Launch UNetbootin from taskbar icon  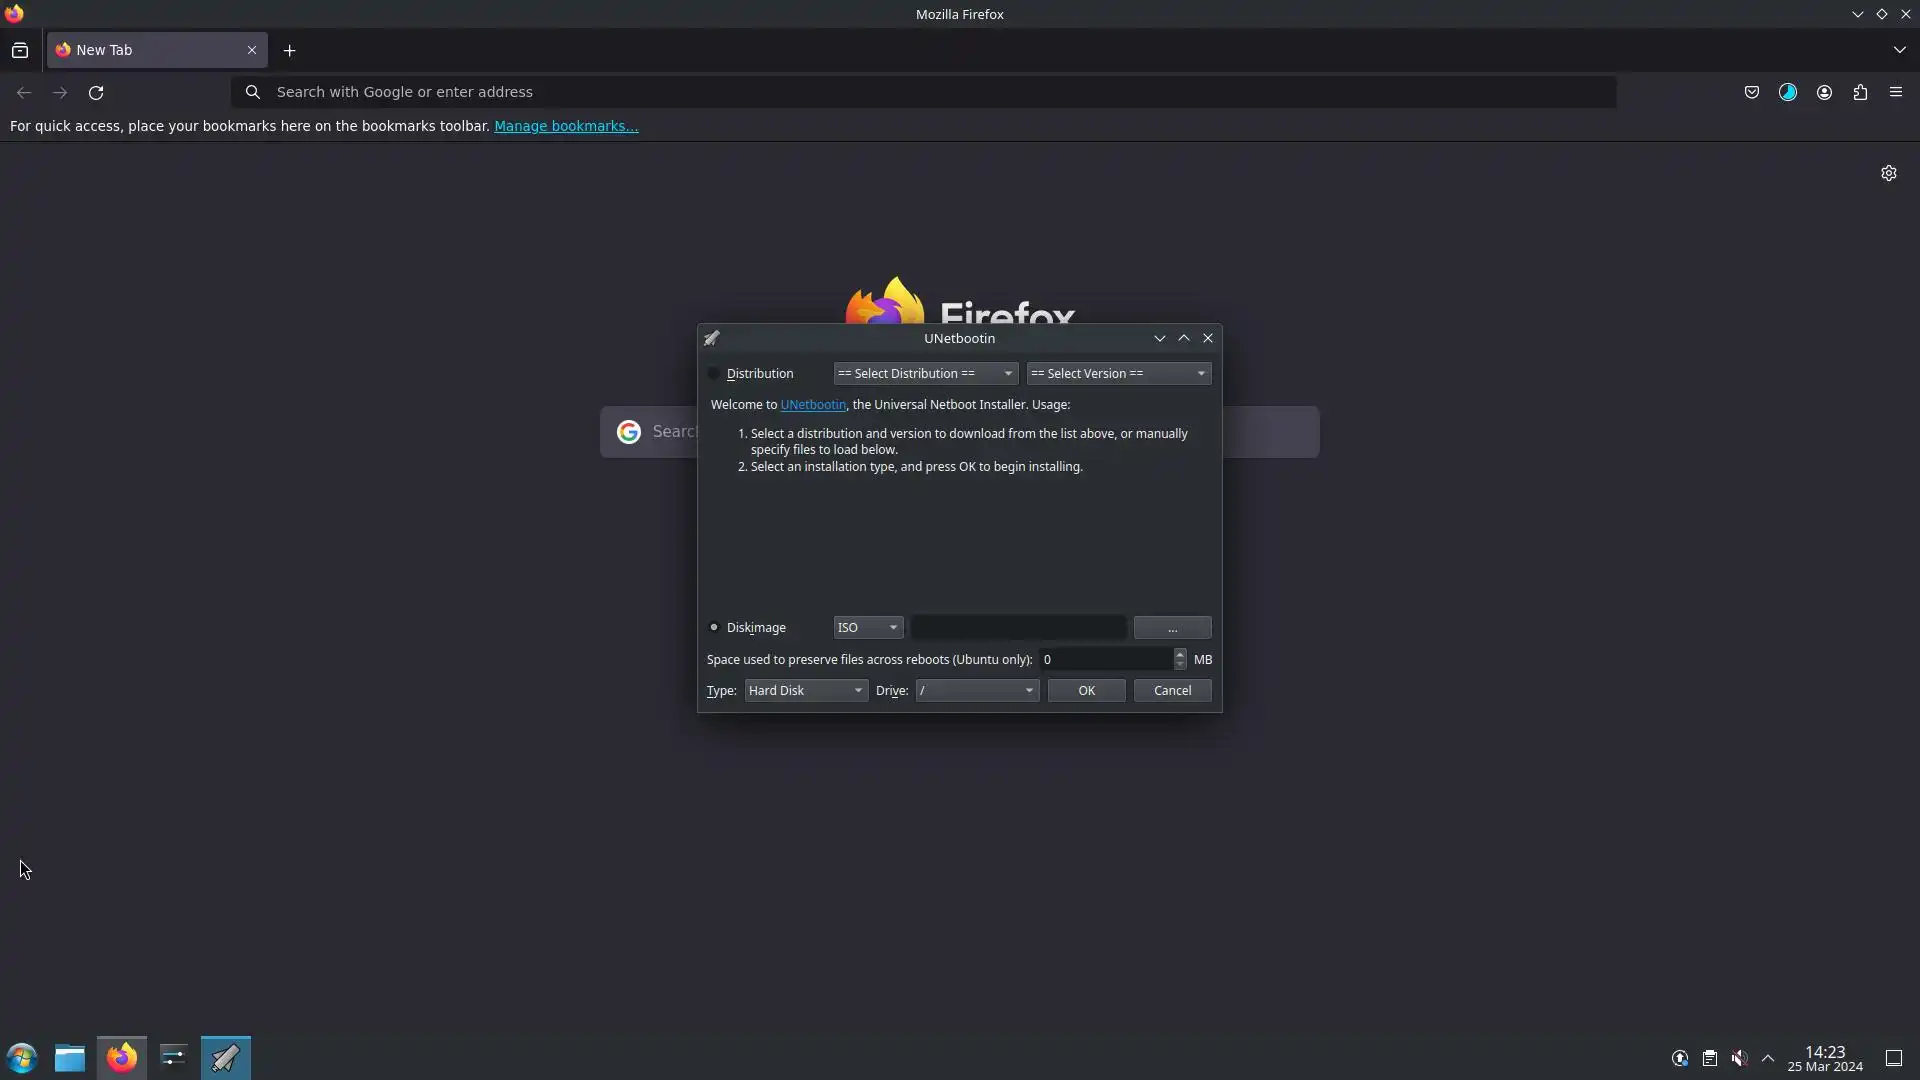tap(225, 1057)
